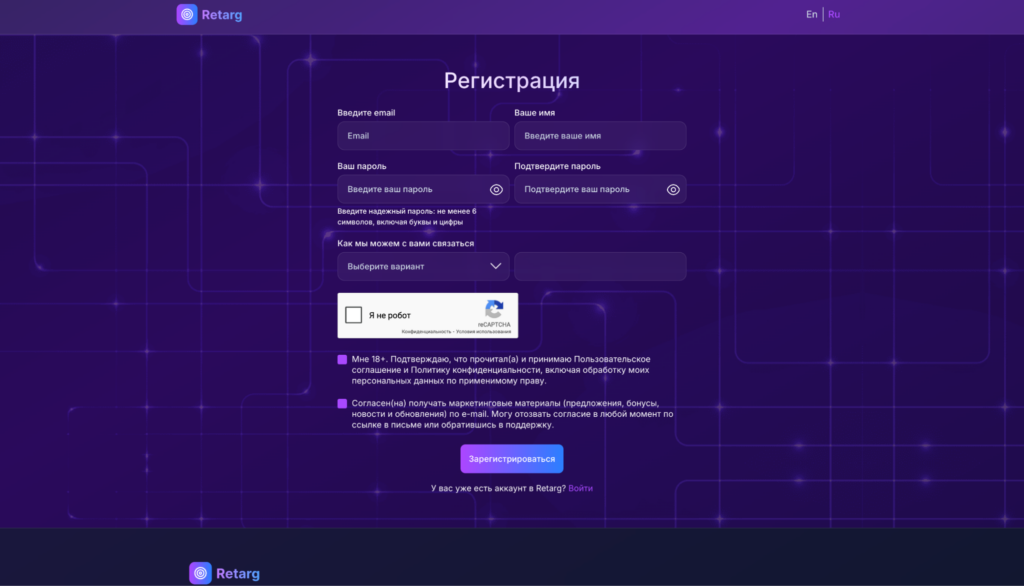1024x586 pixels.
Task: Show confirm password via its eye icon
Action: coord(673,189)
